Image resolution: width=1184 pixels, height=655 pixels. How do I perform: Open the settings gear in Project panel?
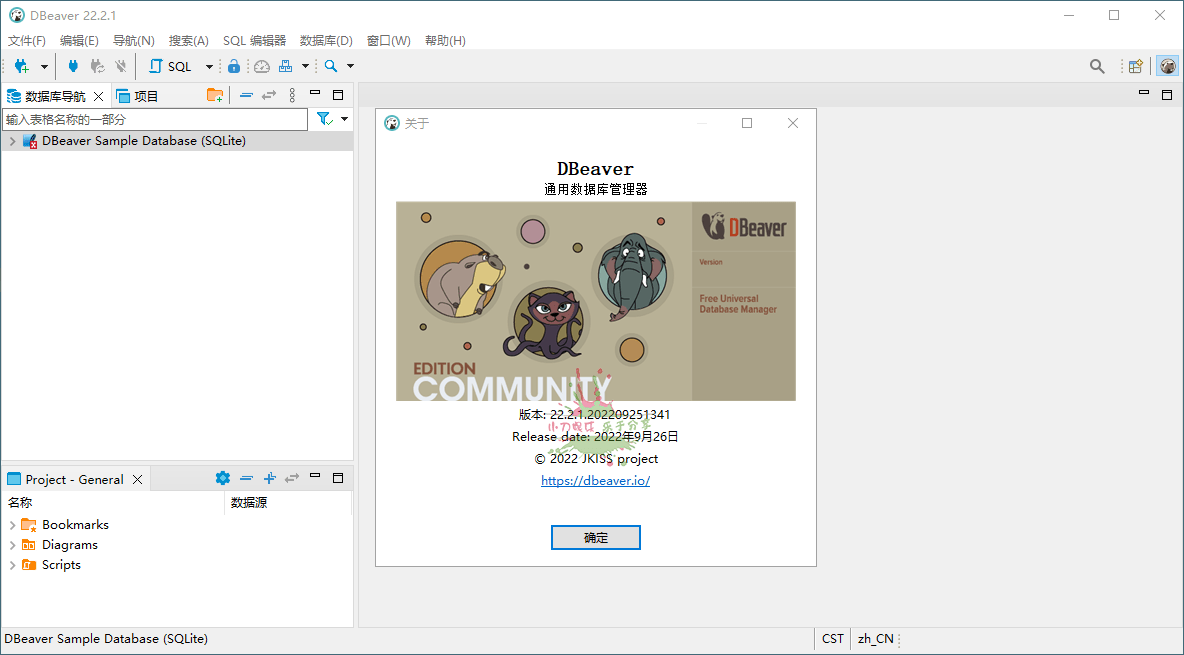[x=223, y=478]
